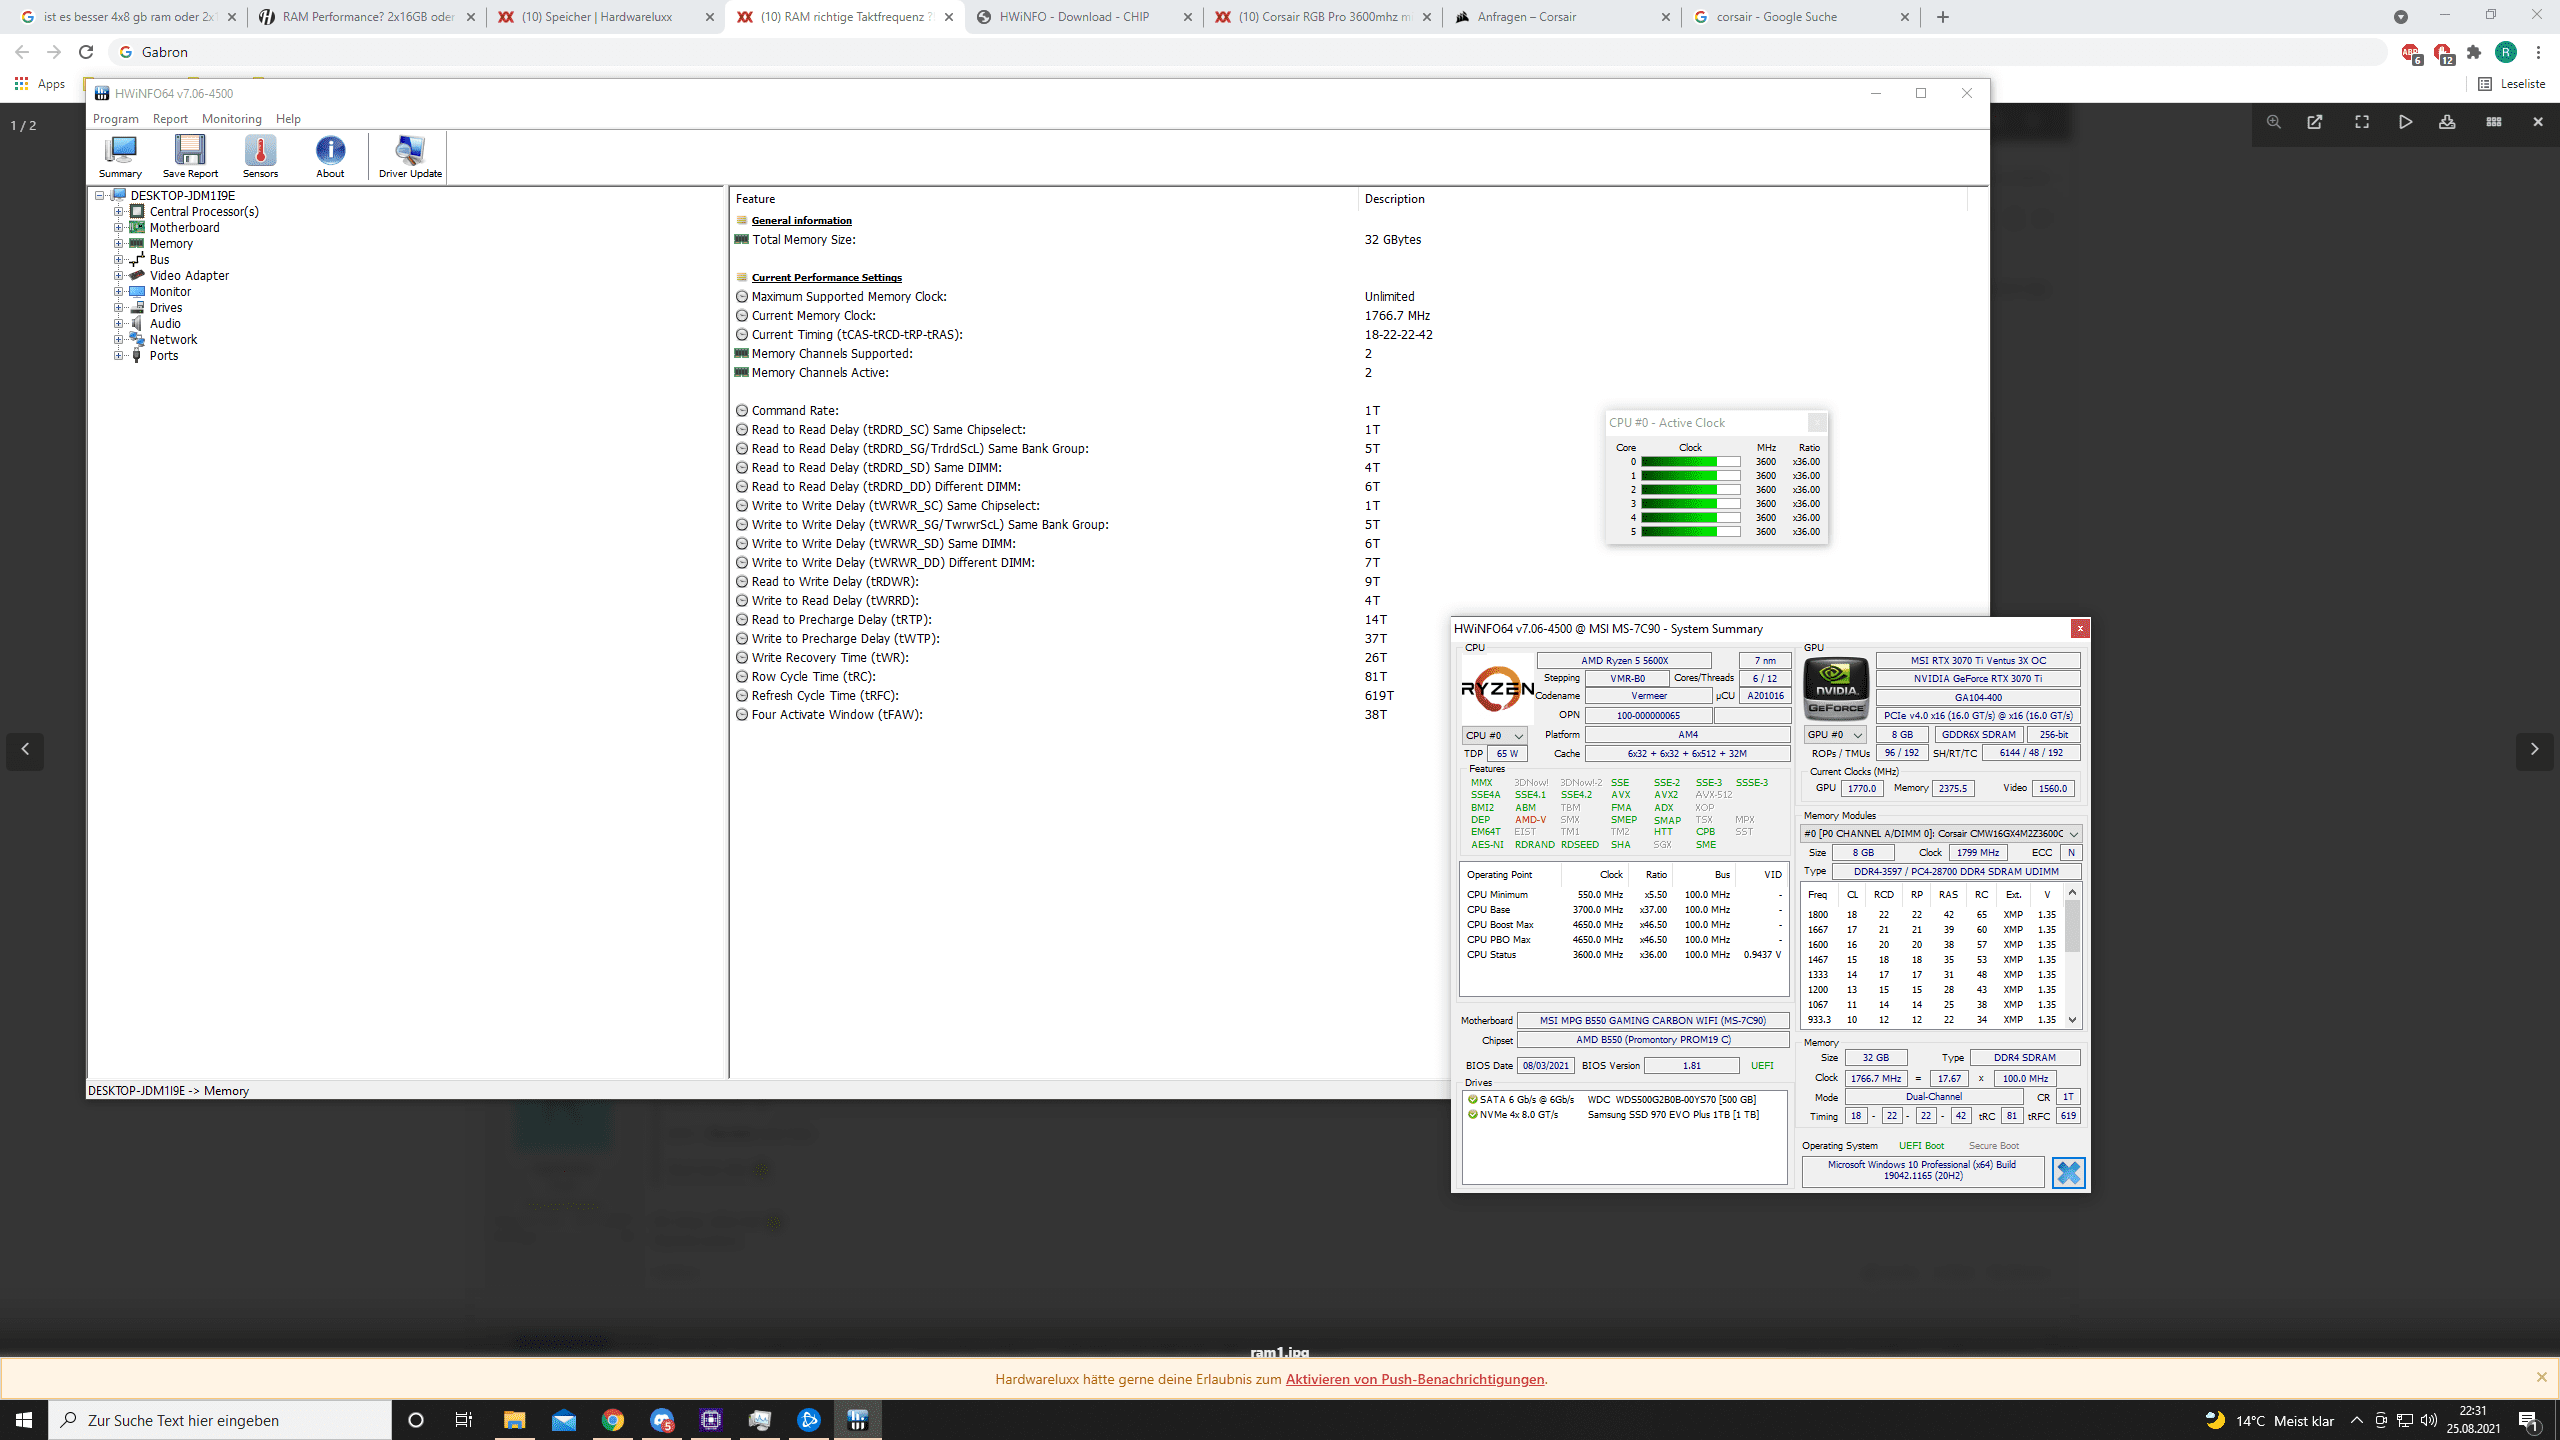Click Aktivieren von Push-Benachrichtigungen link

(x=1414, y=1379)
